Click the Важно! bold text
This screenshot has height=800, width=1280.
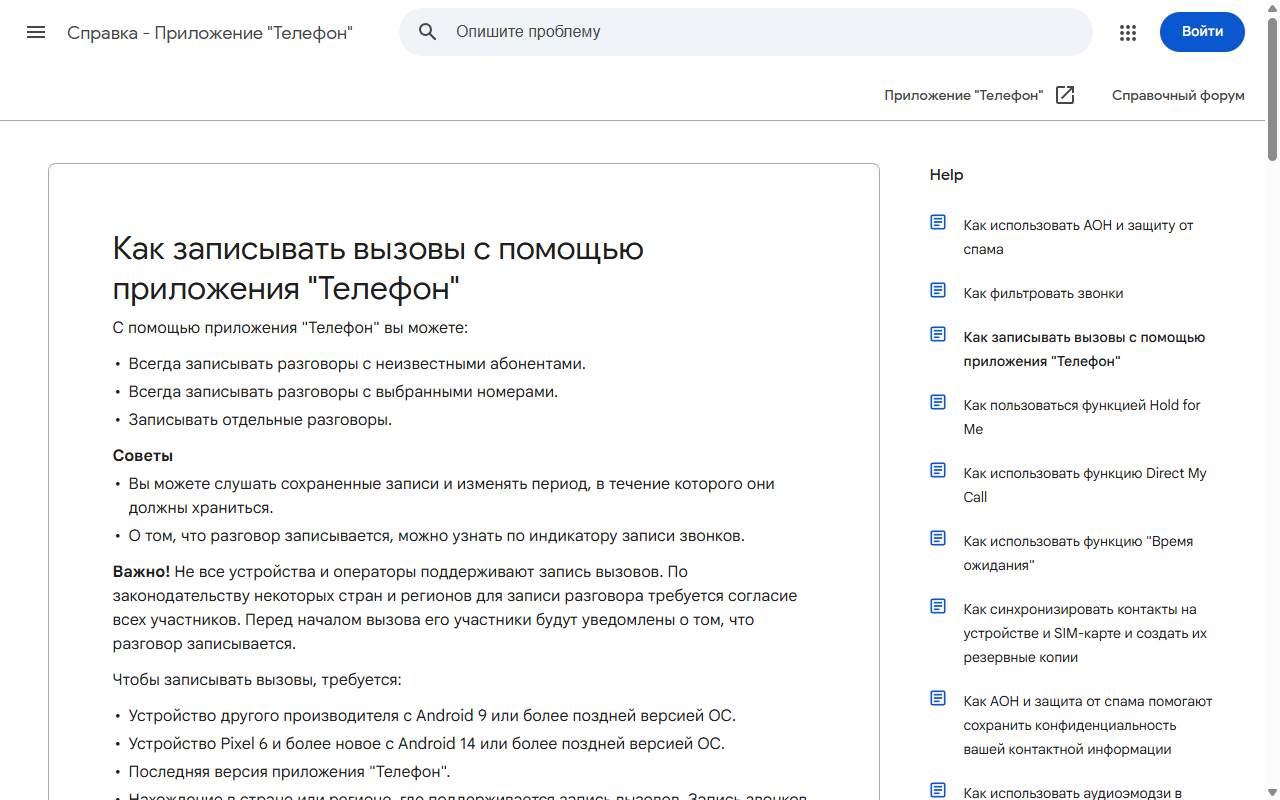pyautogui.click(x=141, y=571)
